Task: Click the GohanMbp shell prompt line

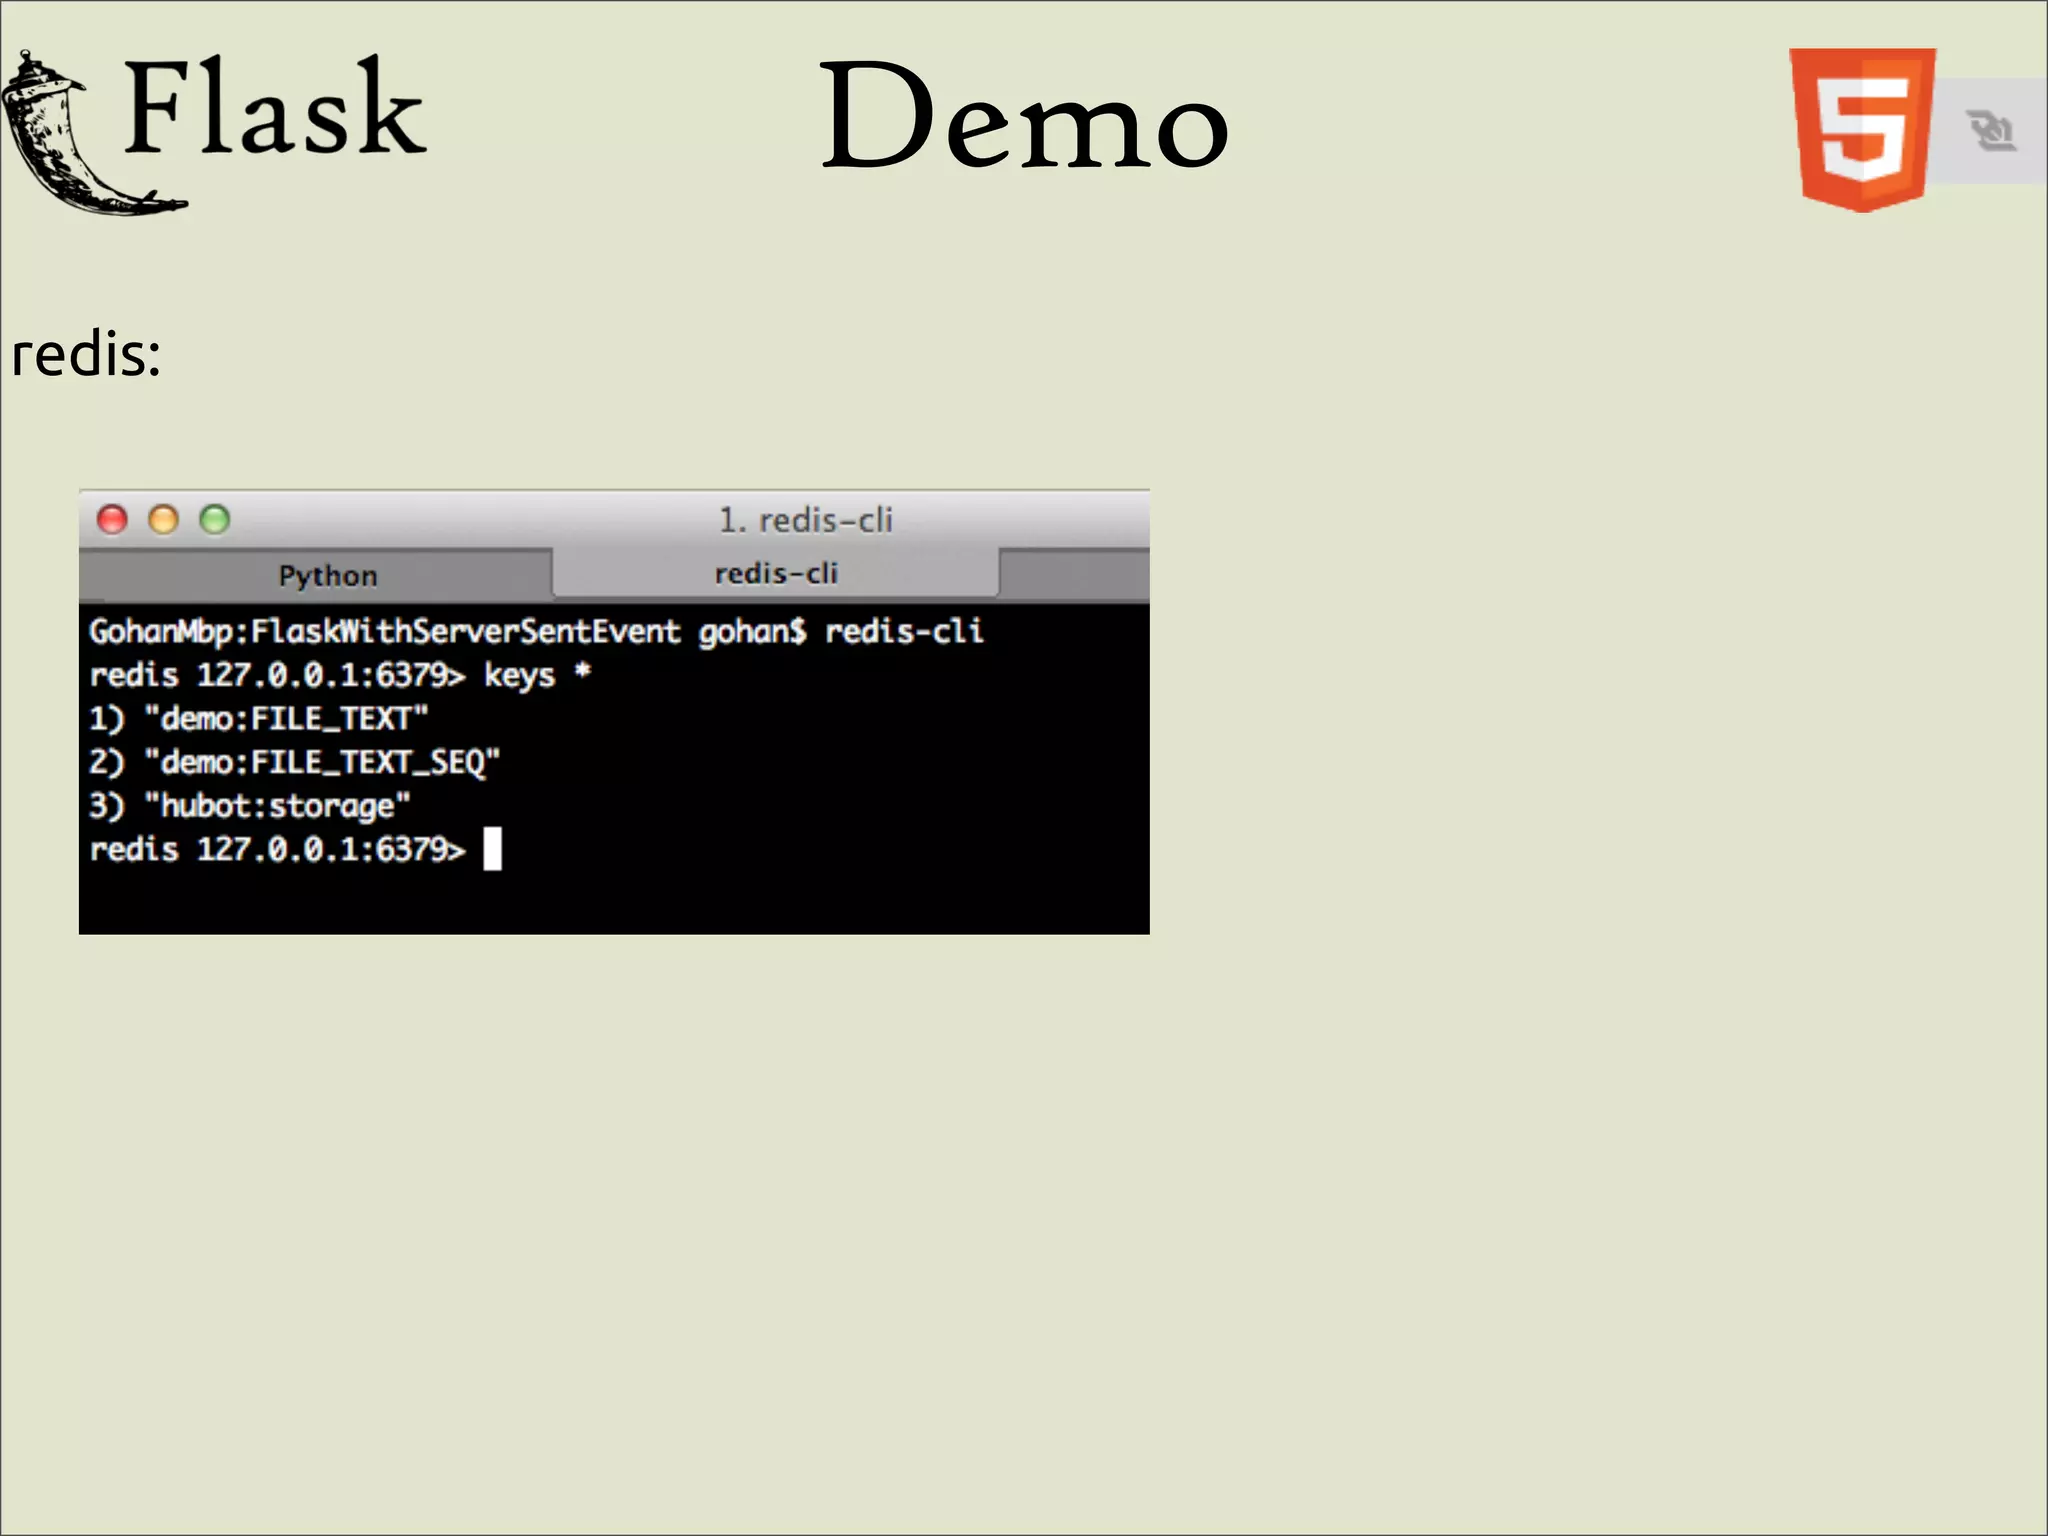Action: (536, 632)
